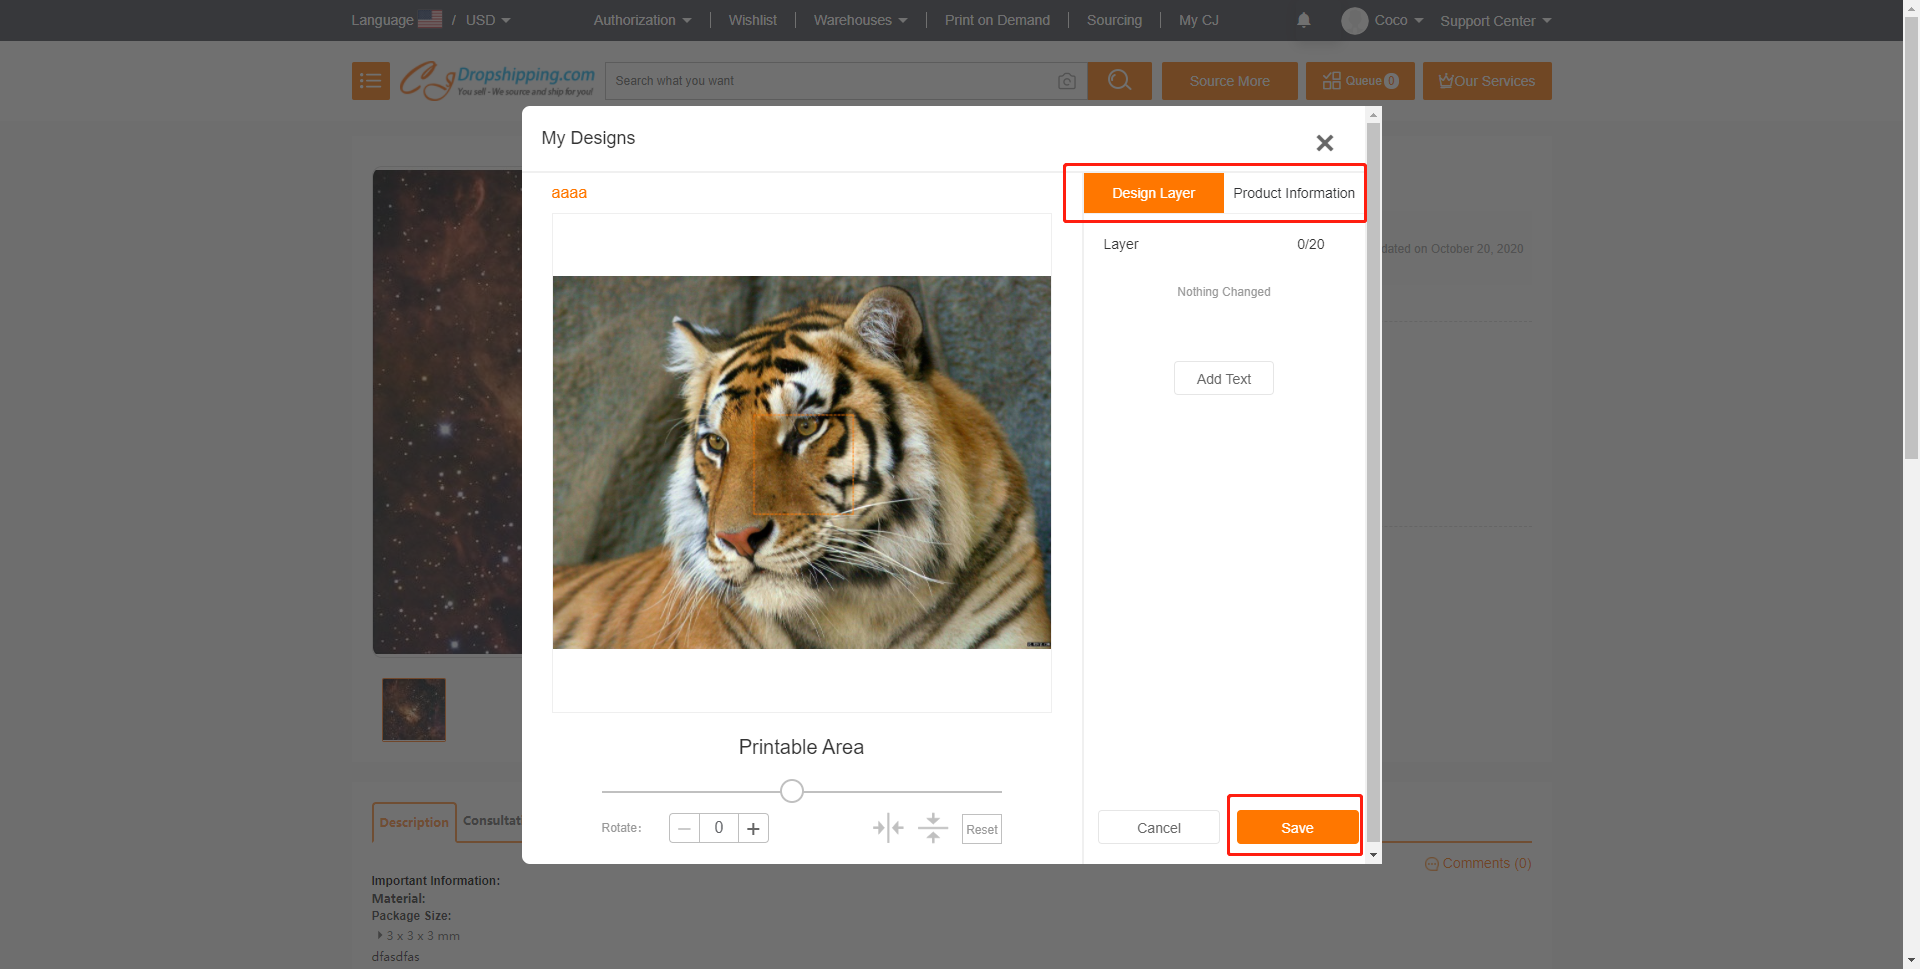Open the orange category list menu icon
Viewport: 1920px width, 969px height.
tap(370, 81)
